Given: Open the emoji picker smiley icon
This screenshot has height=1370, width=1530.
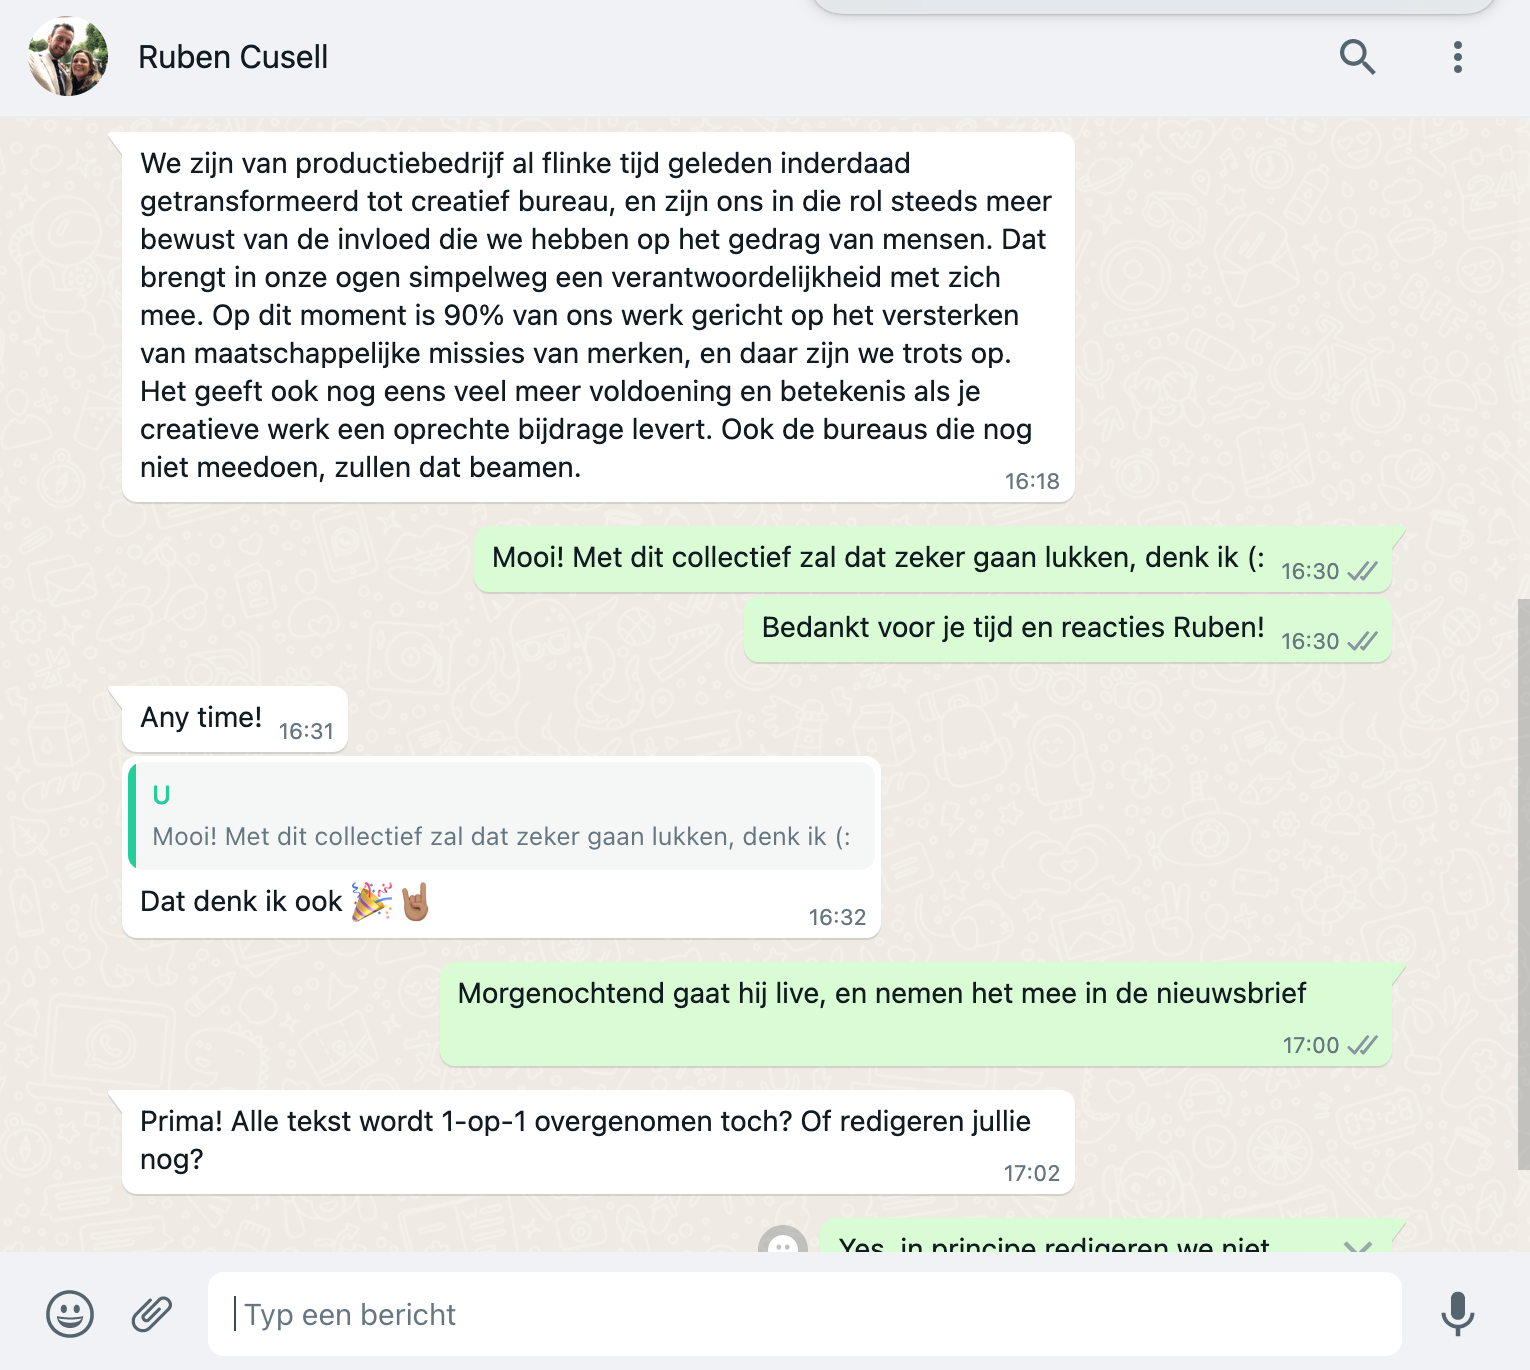Looking at the screenshot, I should pos(70,1313).
